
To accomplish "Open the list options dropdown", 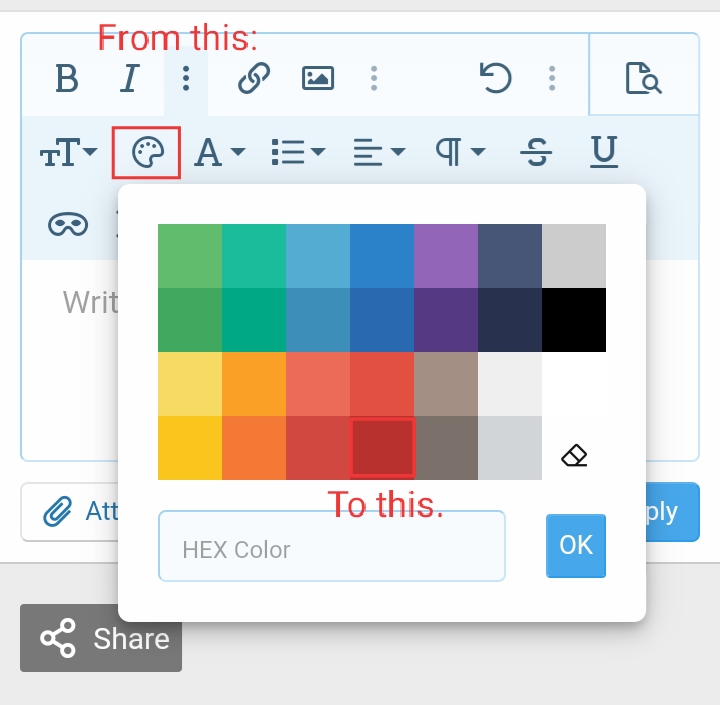I will [298, 153].
